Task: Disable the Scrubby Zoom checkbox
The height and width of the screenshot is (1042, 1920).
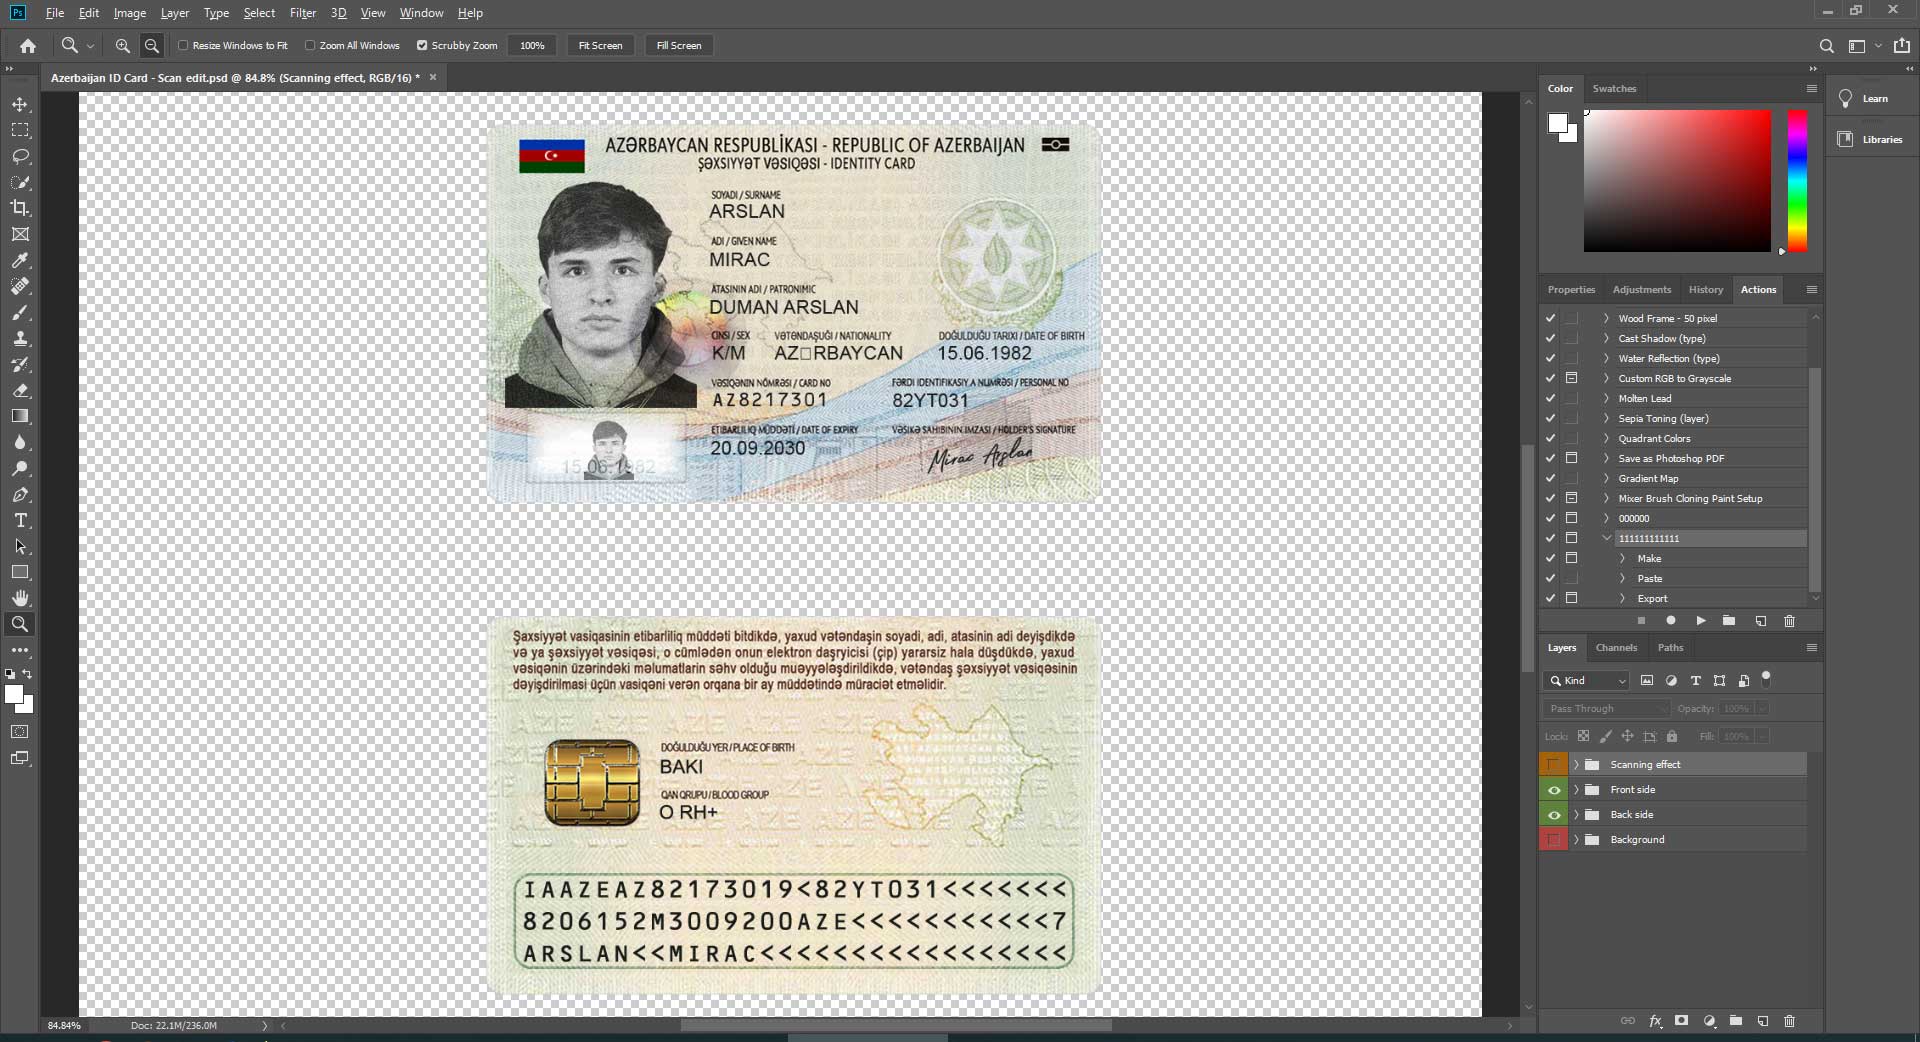Action: [x=422, y=45]
